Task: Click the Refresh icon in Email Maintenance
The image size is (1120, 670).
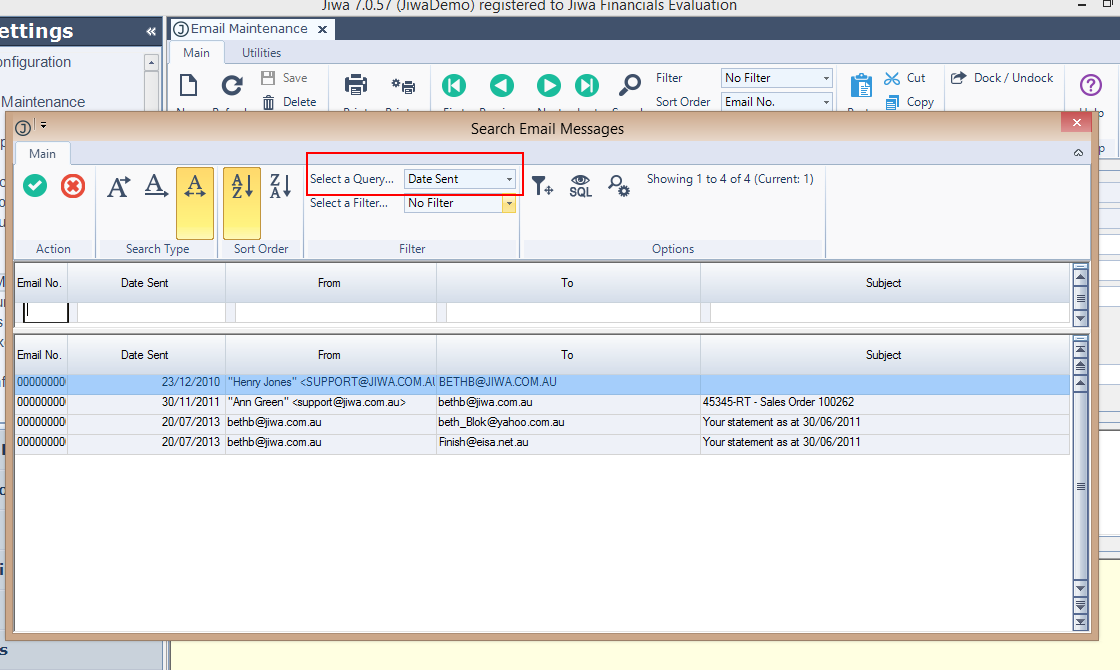Action: [232, 86]
